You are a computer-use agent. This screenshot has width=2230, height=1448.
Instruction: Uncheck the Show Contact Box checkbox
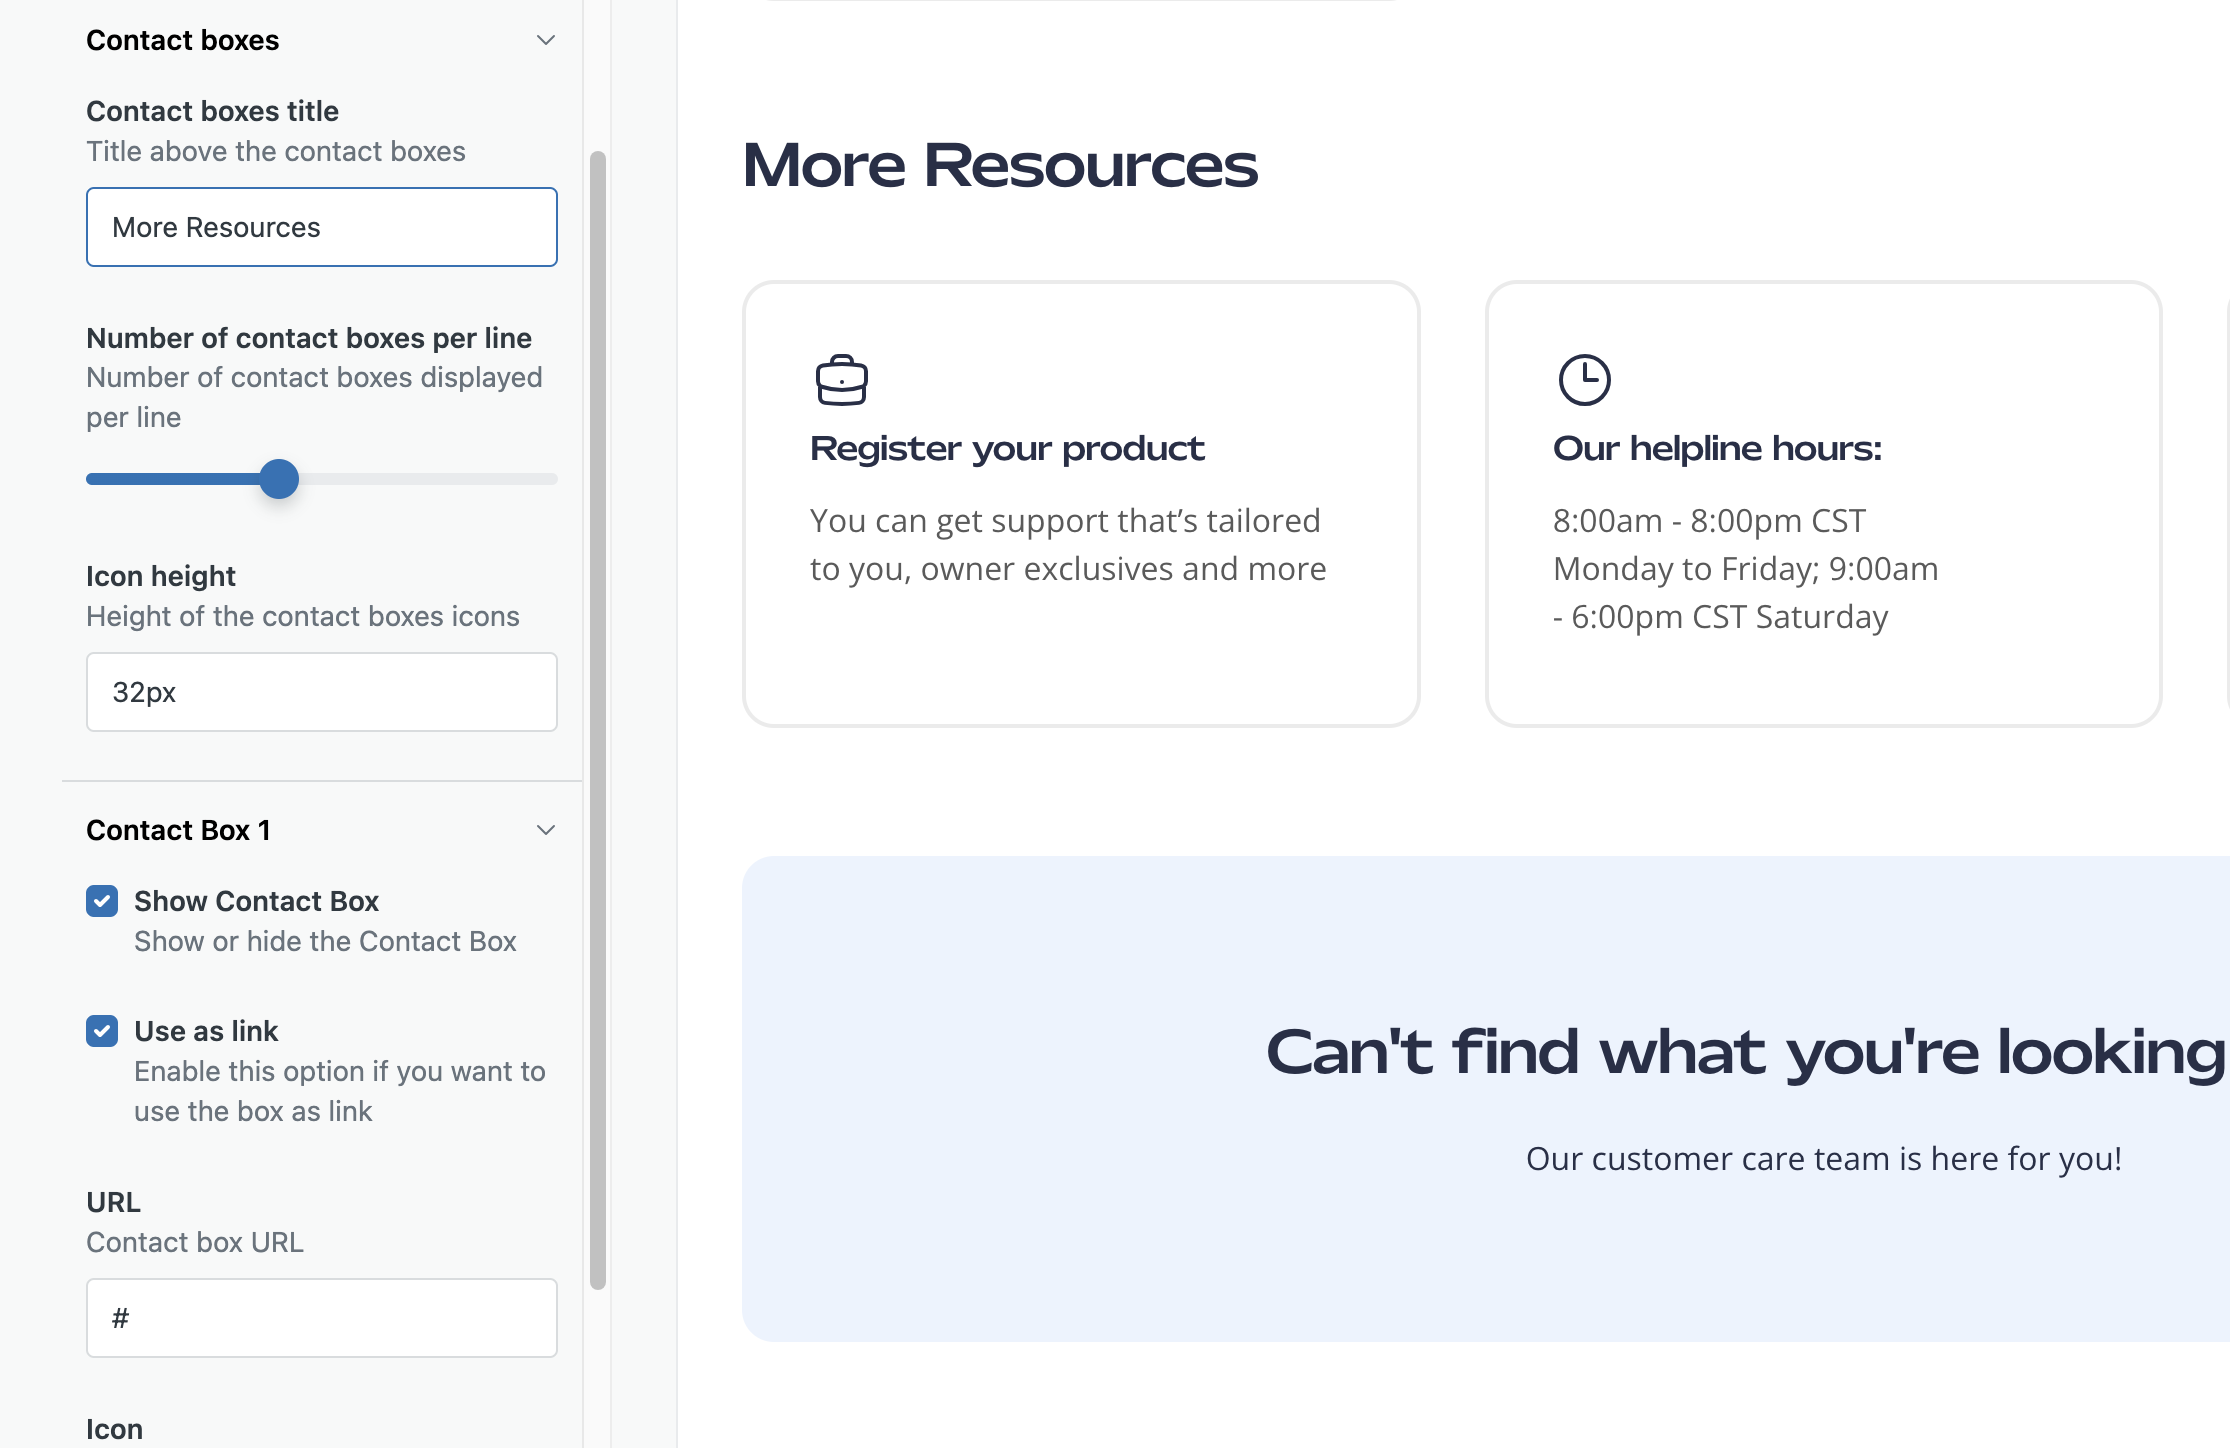click(x=102, y=901)
